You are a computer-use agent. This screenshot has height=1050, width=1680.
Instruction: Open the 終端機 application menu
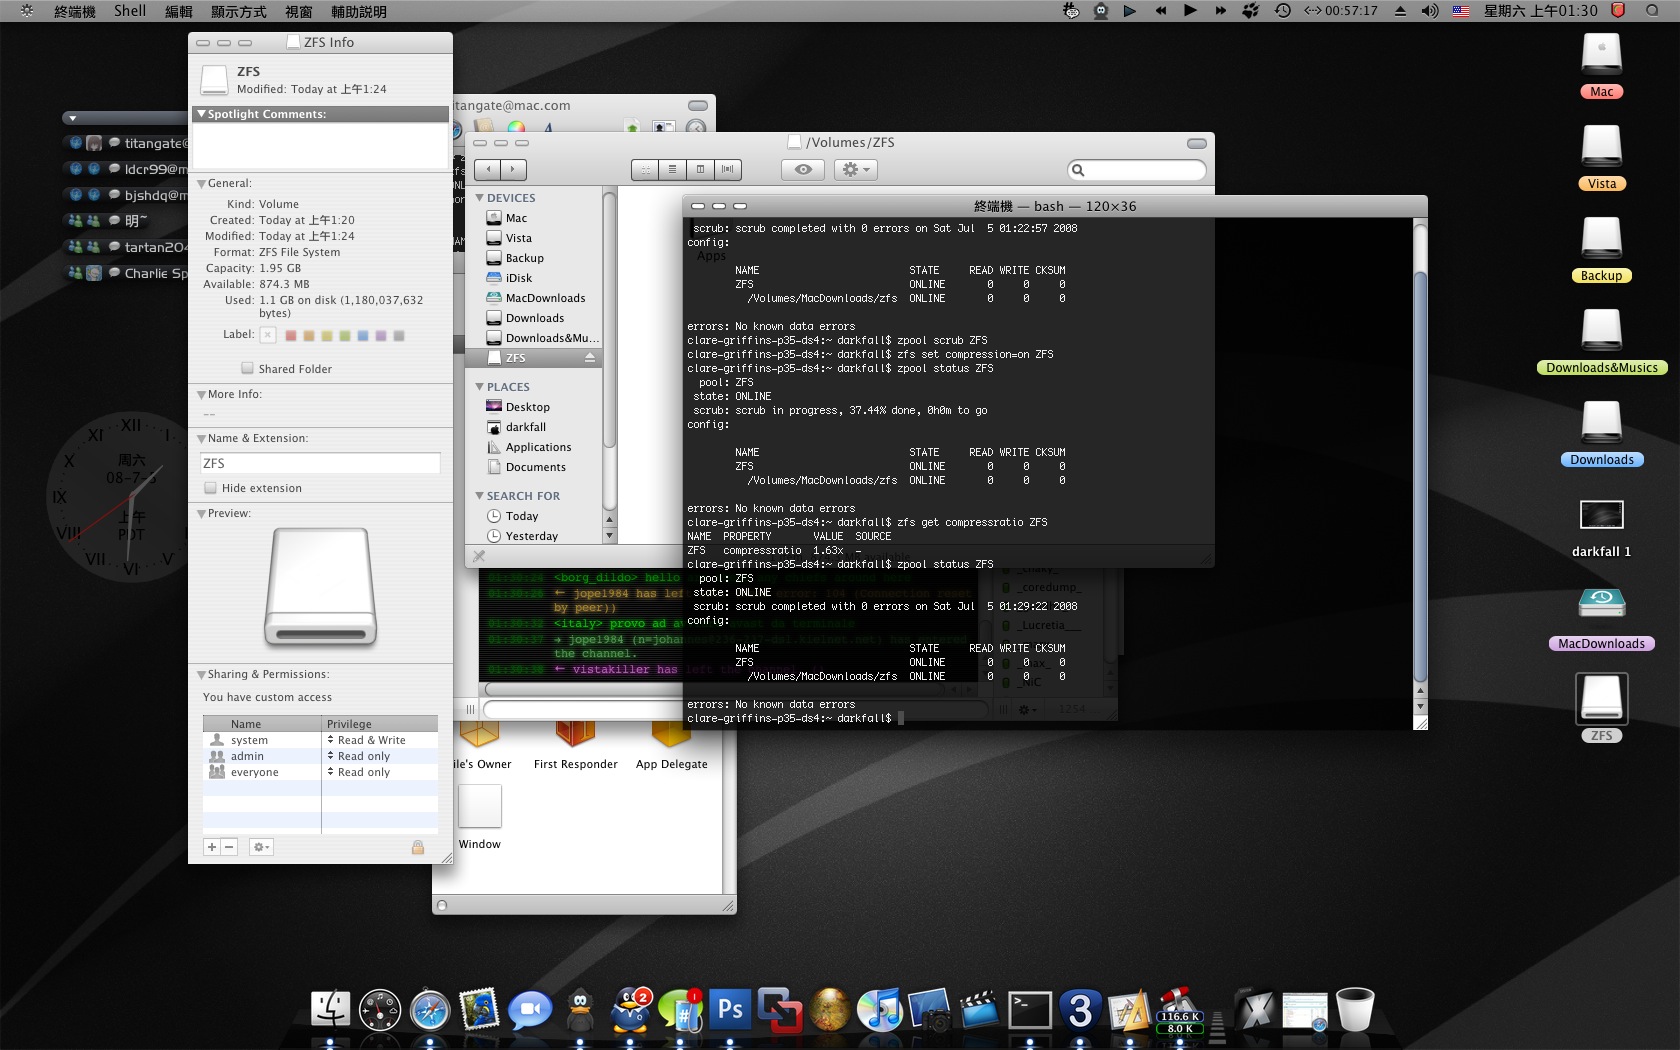tap(75, 11)
